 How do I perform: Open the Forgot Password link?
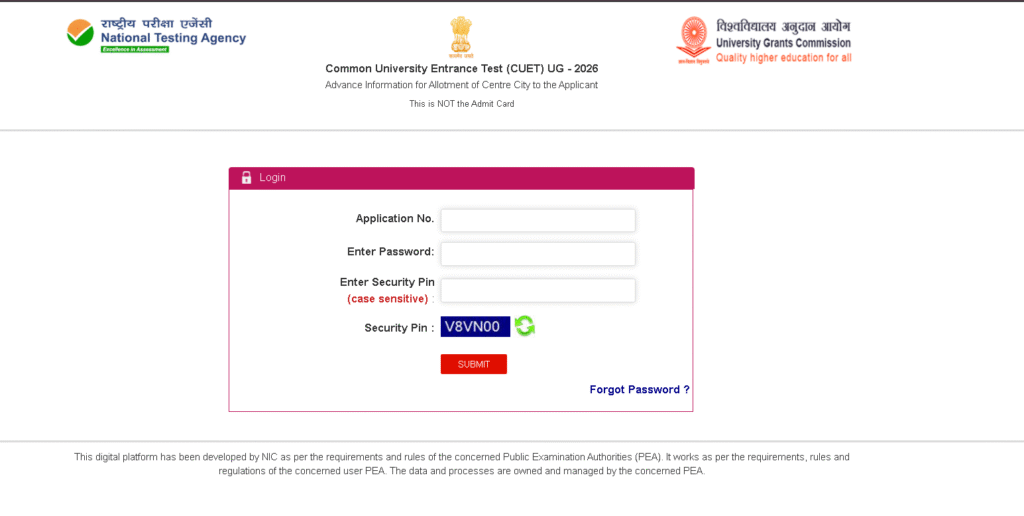(x=639, y=390)
